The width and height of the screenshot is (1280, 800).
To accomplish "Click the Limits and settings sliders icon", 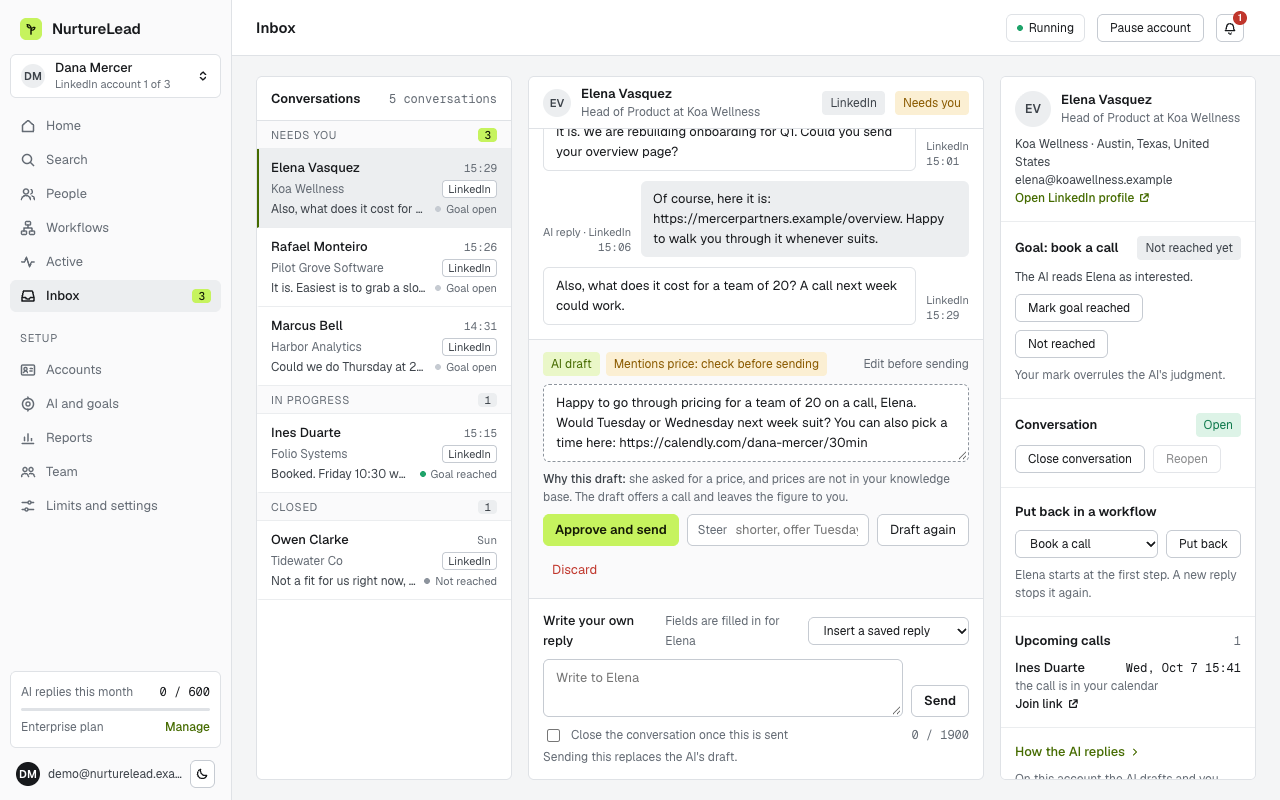I will click(28, 506).
